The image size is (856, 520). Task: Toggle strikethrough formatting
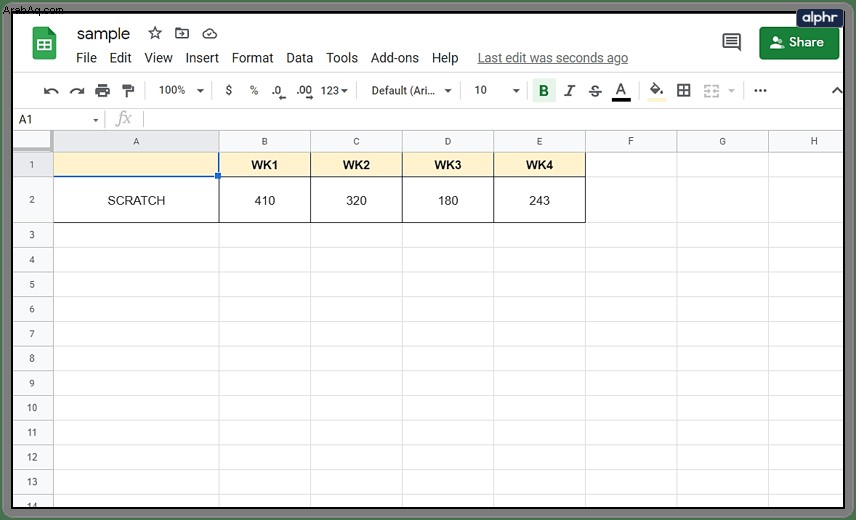point(595,91)
